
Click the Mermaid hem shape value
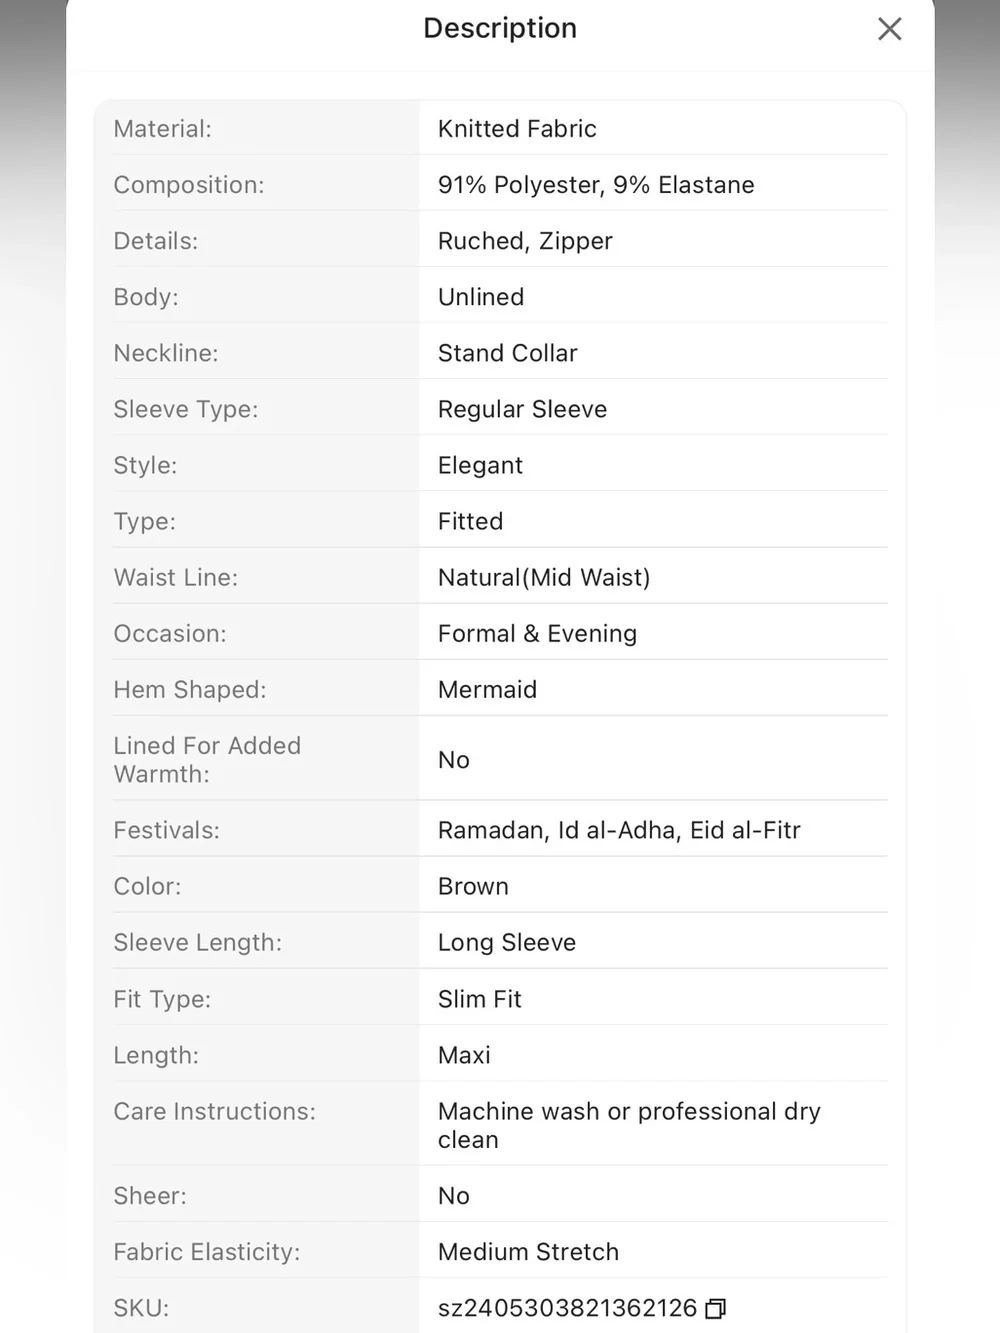point(487,690)
